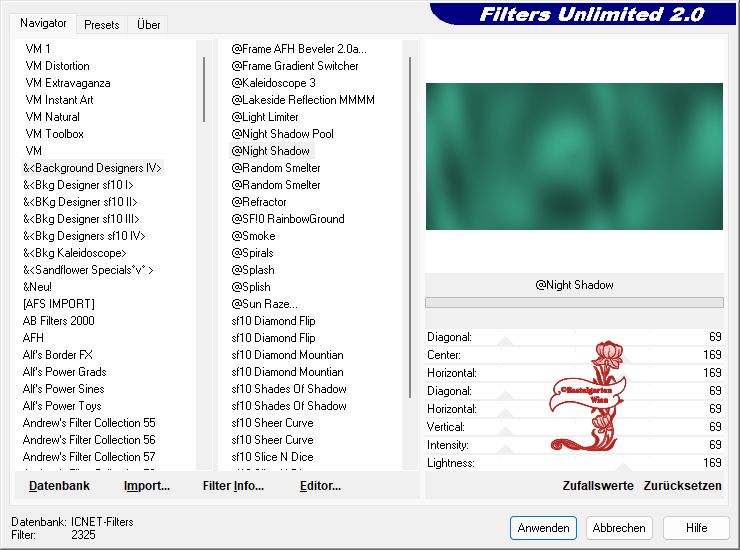Open the Datenbank option
The height and width of the screenshot is (550, 740).
click(x=59, y=486)
